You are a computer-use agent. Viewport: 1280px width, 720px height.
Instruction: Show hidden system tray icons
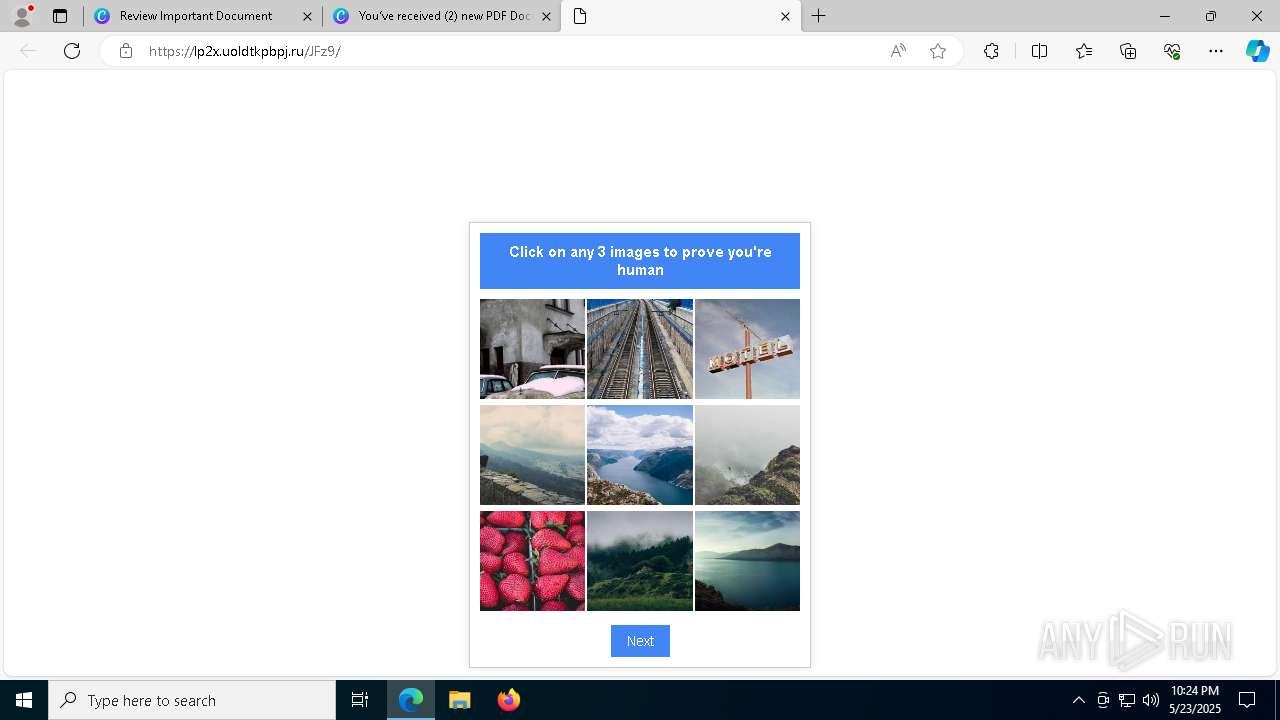(x=1078, y=700)
